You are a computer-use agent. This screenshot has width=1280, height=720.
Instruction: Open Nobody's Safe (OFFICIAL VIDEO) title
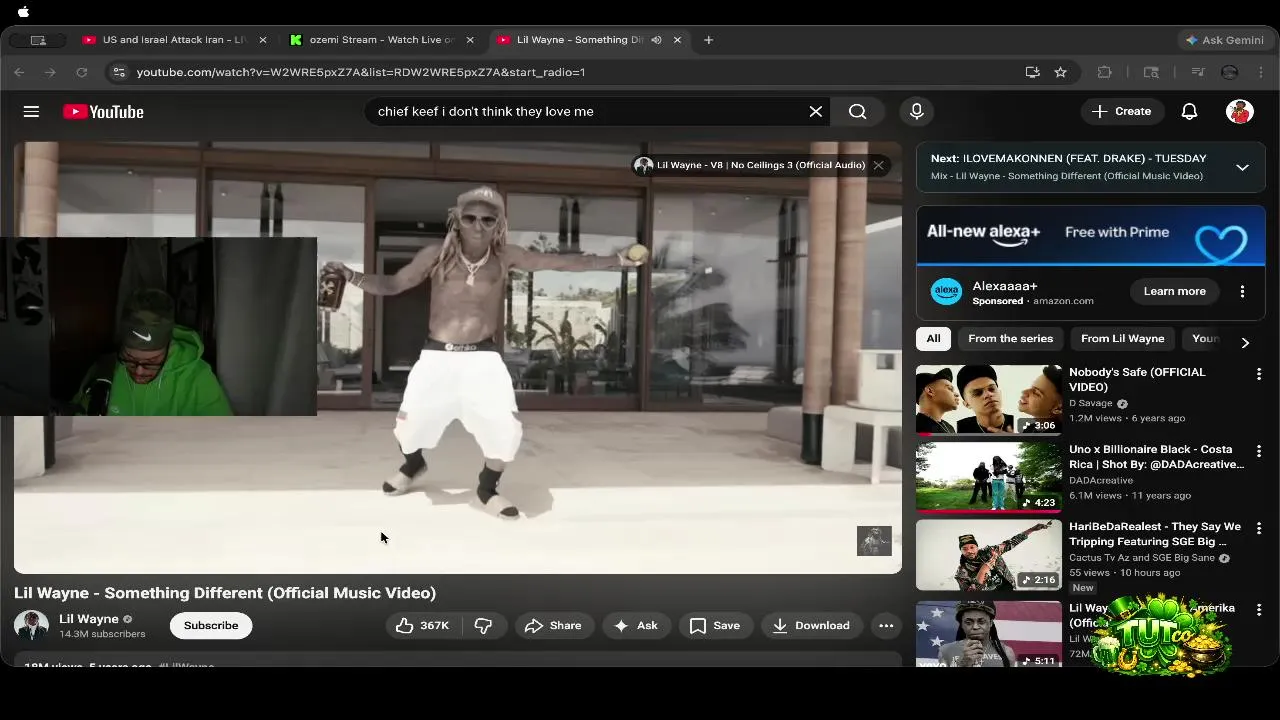coord(1137,379)
